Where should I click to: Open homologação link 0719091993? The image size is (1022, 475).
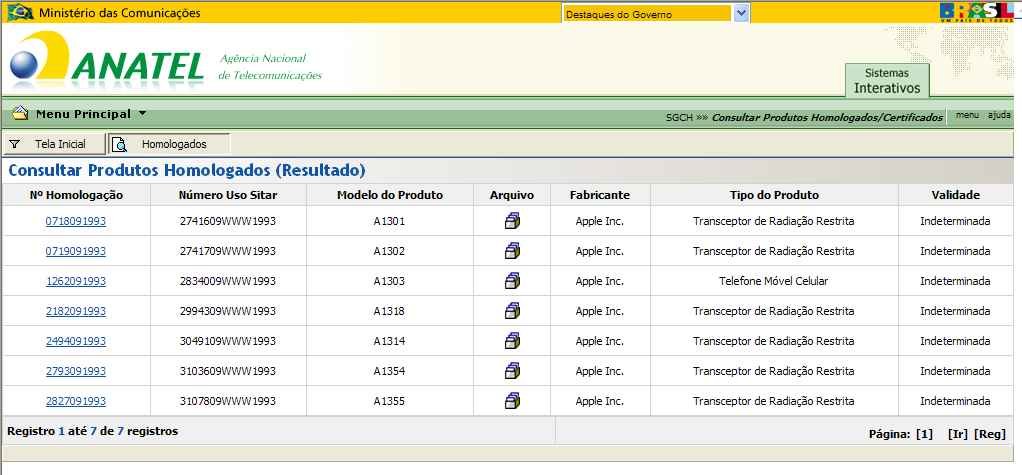(76, 251)
